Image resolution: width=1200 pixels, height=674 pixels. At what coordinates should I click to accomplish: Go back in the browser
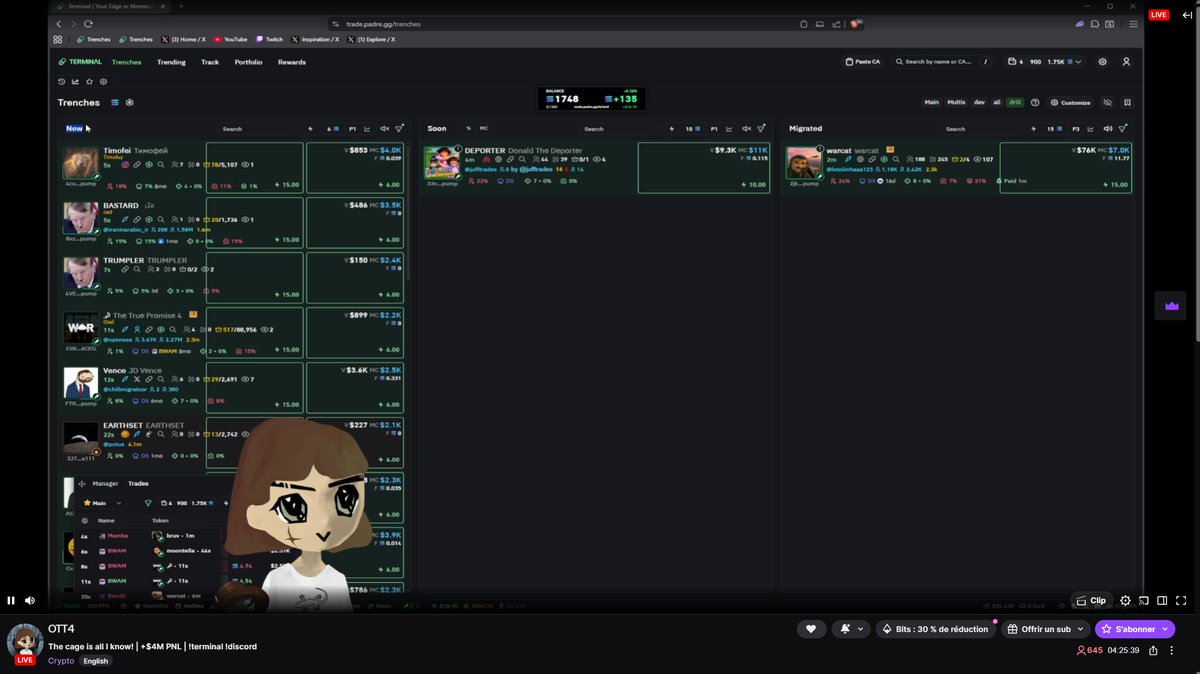click(x=58, y=23)
